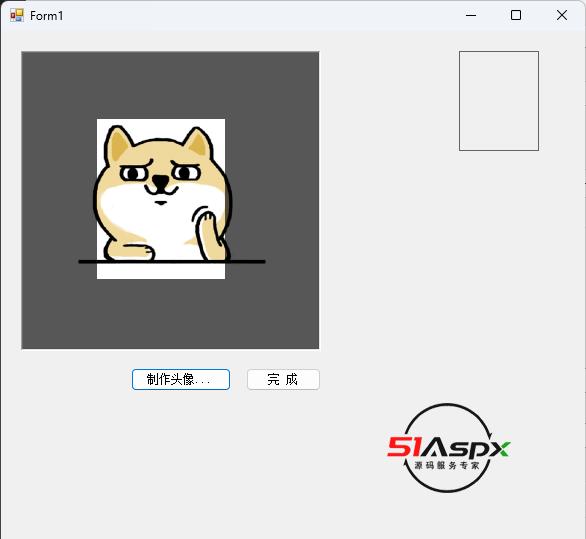Close the Form1 window
This screenshot has height=539, width=586.
(x=562, y=15)
